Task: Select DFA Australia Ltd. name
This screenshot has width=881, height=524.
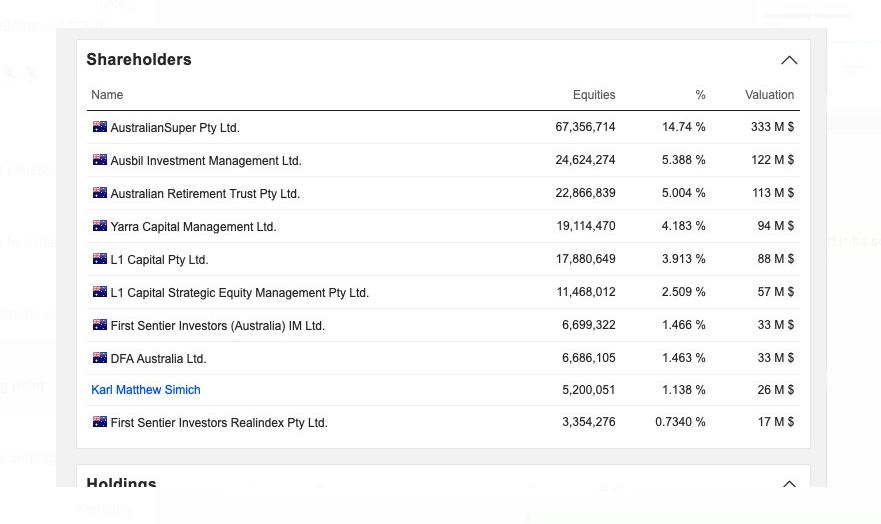Action: tap(158, 359)
